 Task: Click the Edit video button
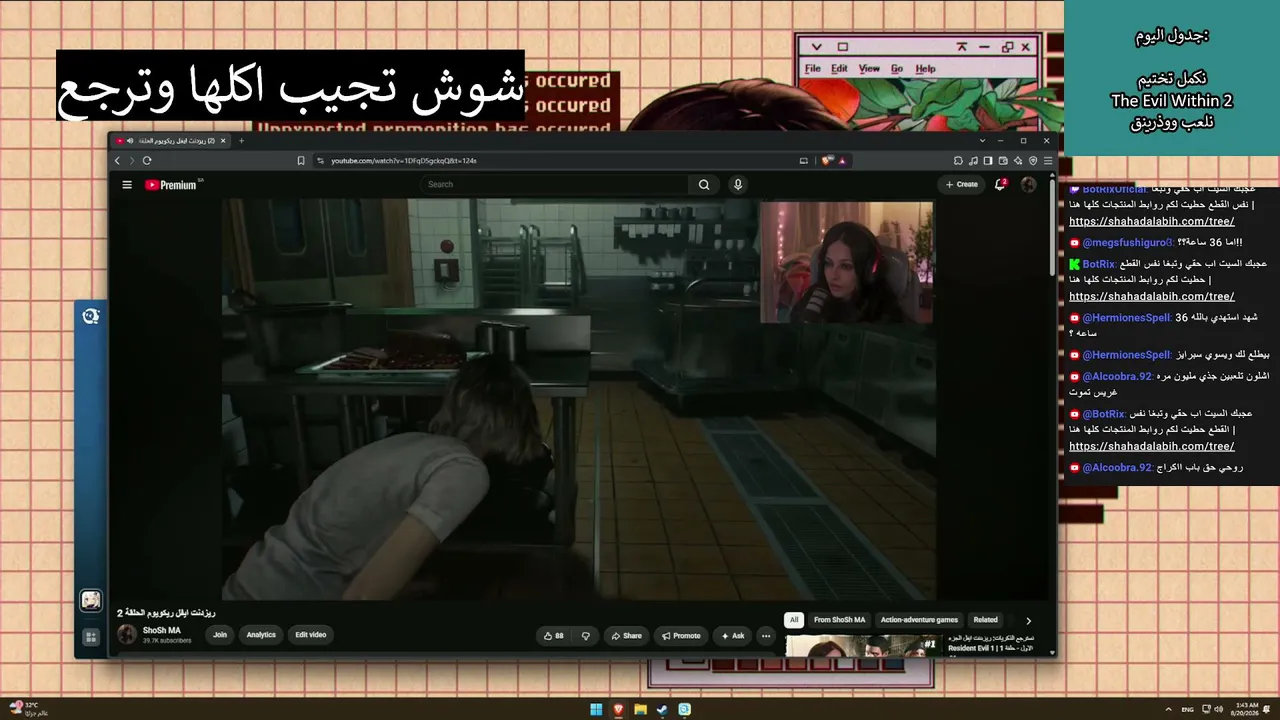point(310,635)
